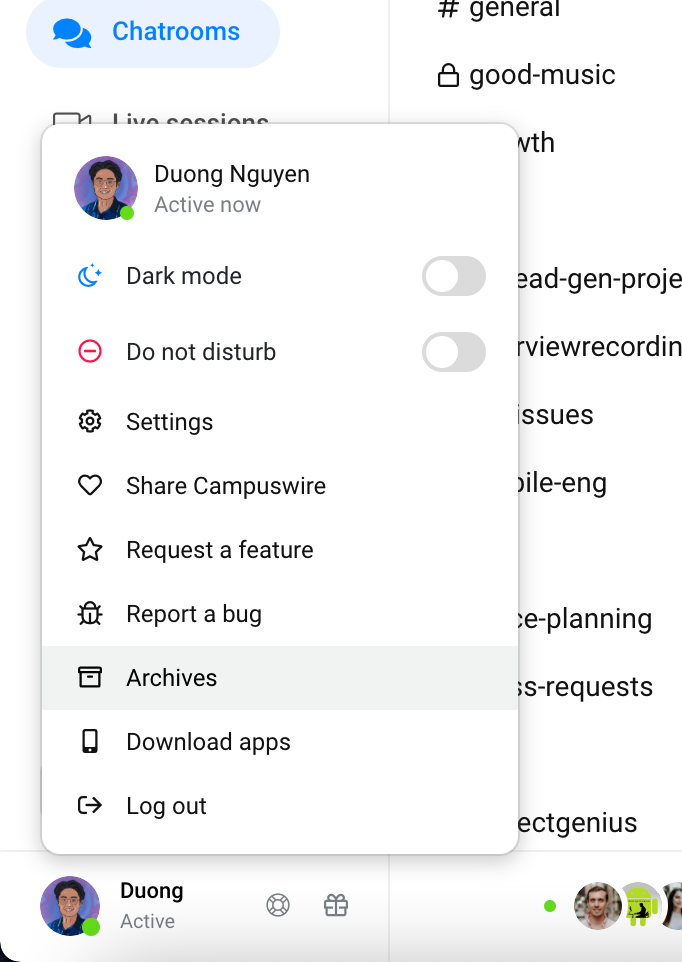The height and width of the screenshot is (962, 682).
Task: Click the gift box icon in bottom bar
Action: tap(336, 905)
